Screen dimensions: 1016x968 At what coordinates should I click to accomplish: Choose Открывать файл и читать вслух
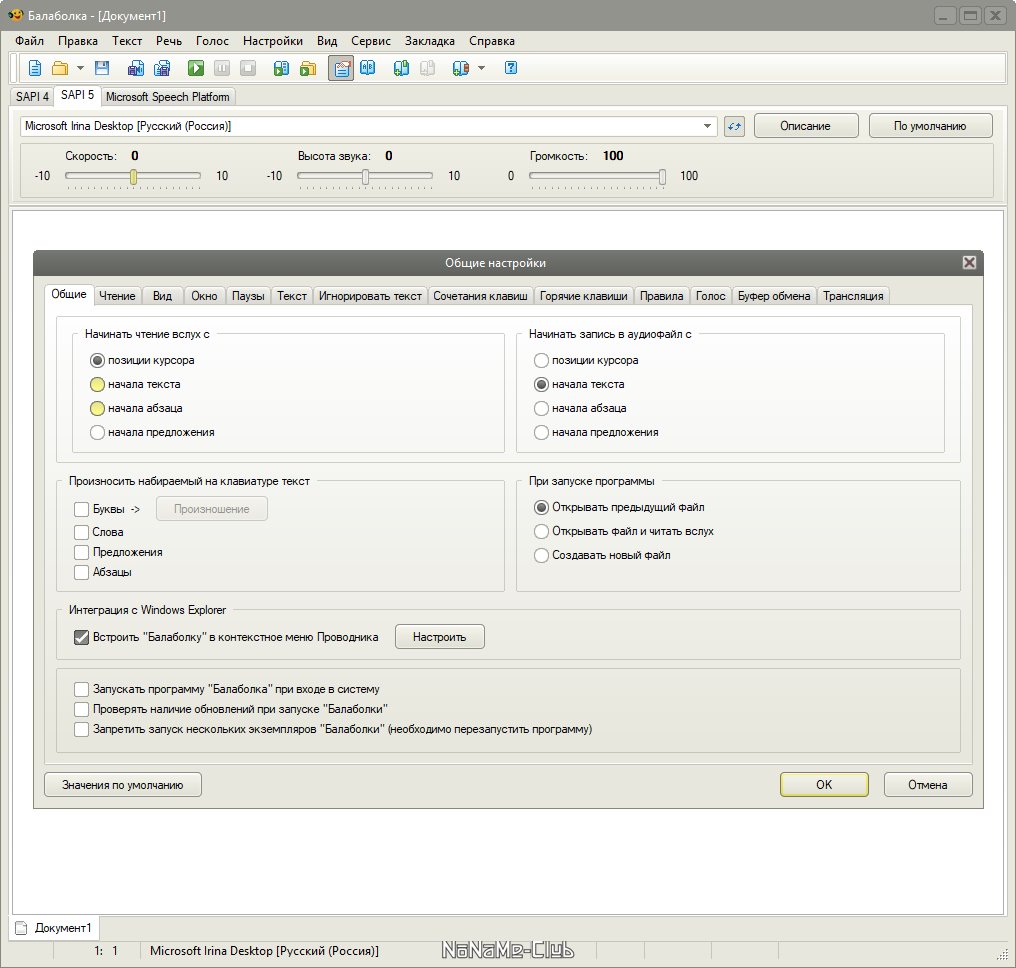[x=541, y=531]
